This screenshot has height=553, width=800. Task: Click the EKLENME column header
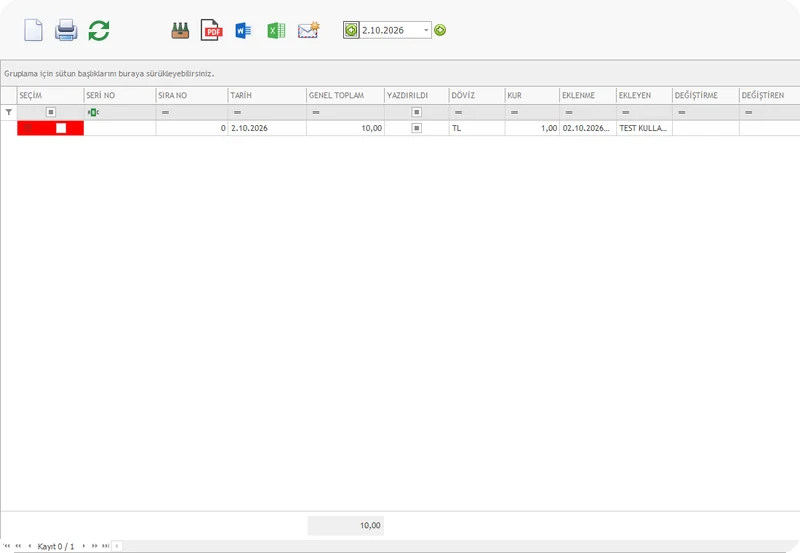coord(588,95)
